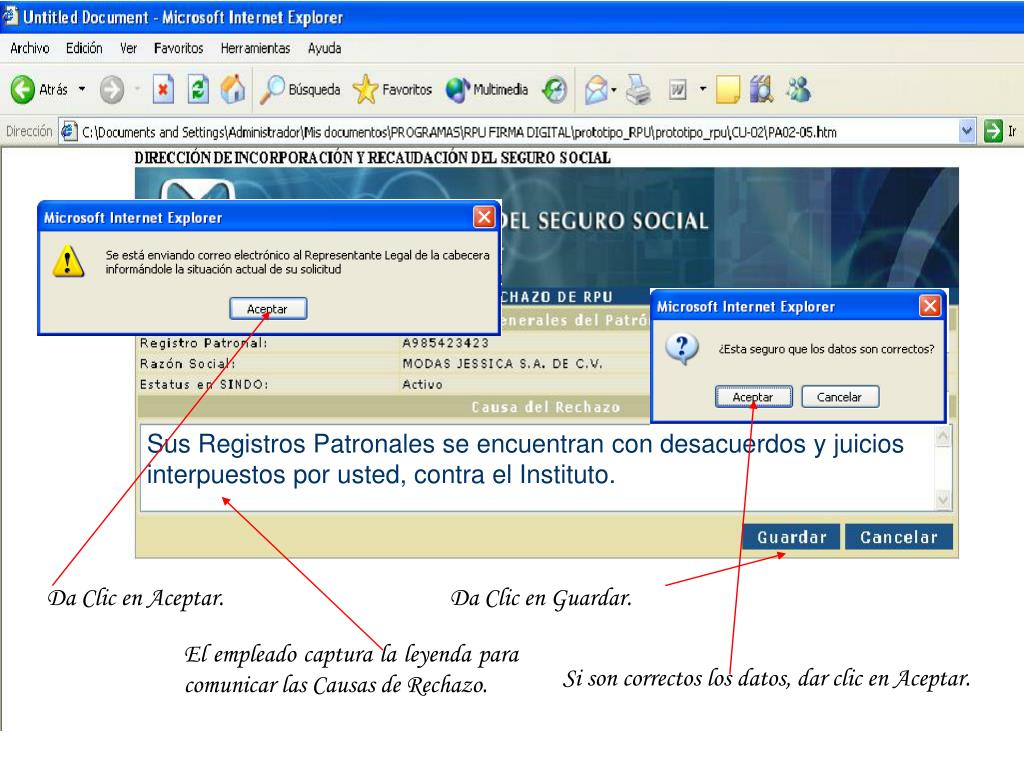Click the text area scroll down arrow

[x=943, y=500]
